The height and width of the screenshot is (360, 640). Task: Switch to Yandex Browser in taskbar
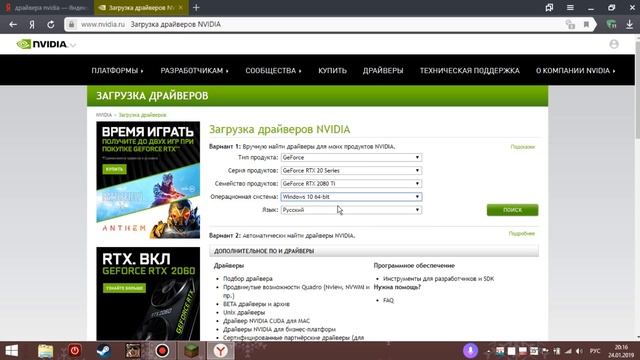point(220,351)
